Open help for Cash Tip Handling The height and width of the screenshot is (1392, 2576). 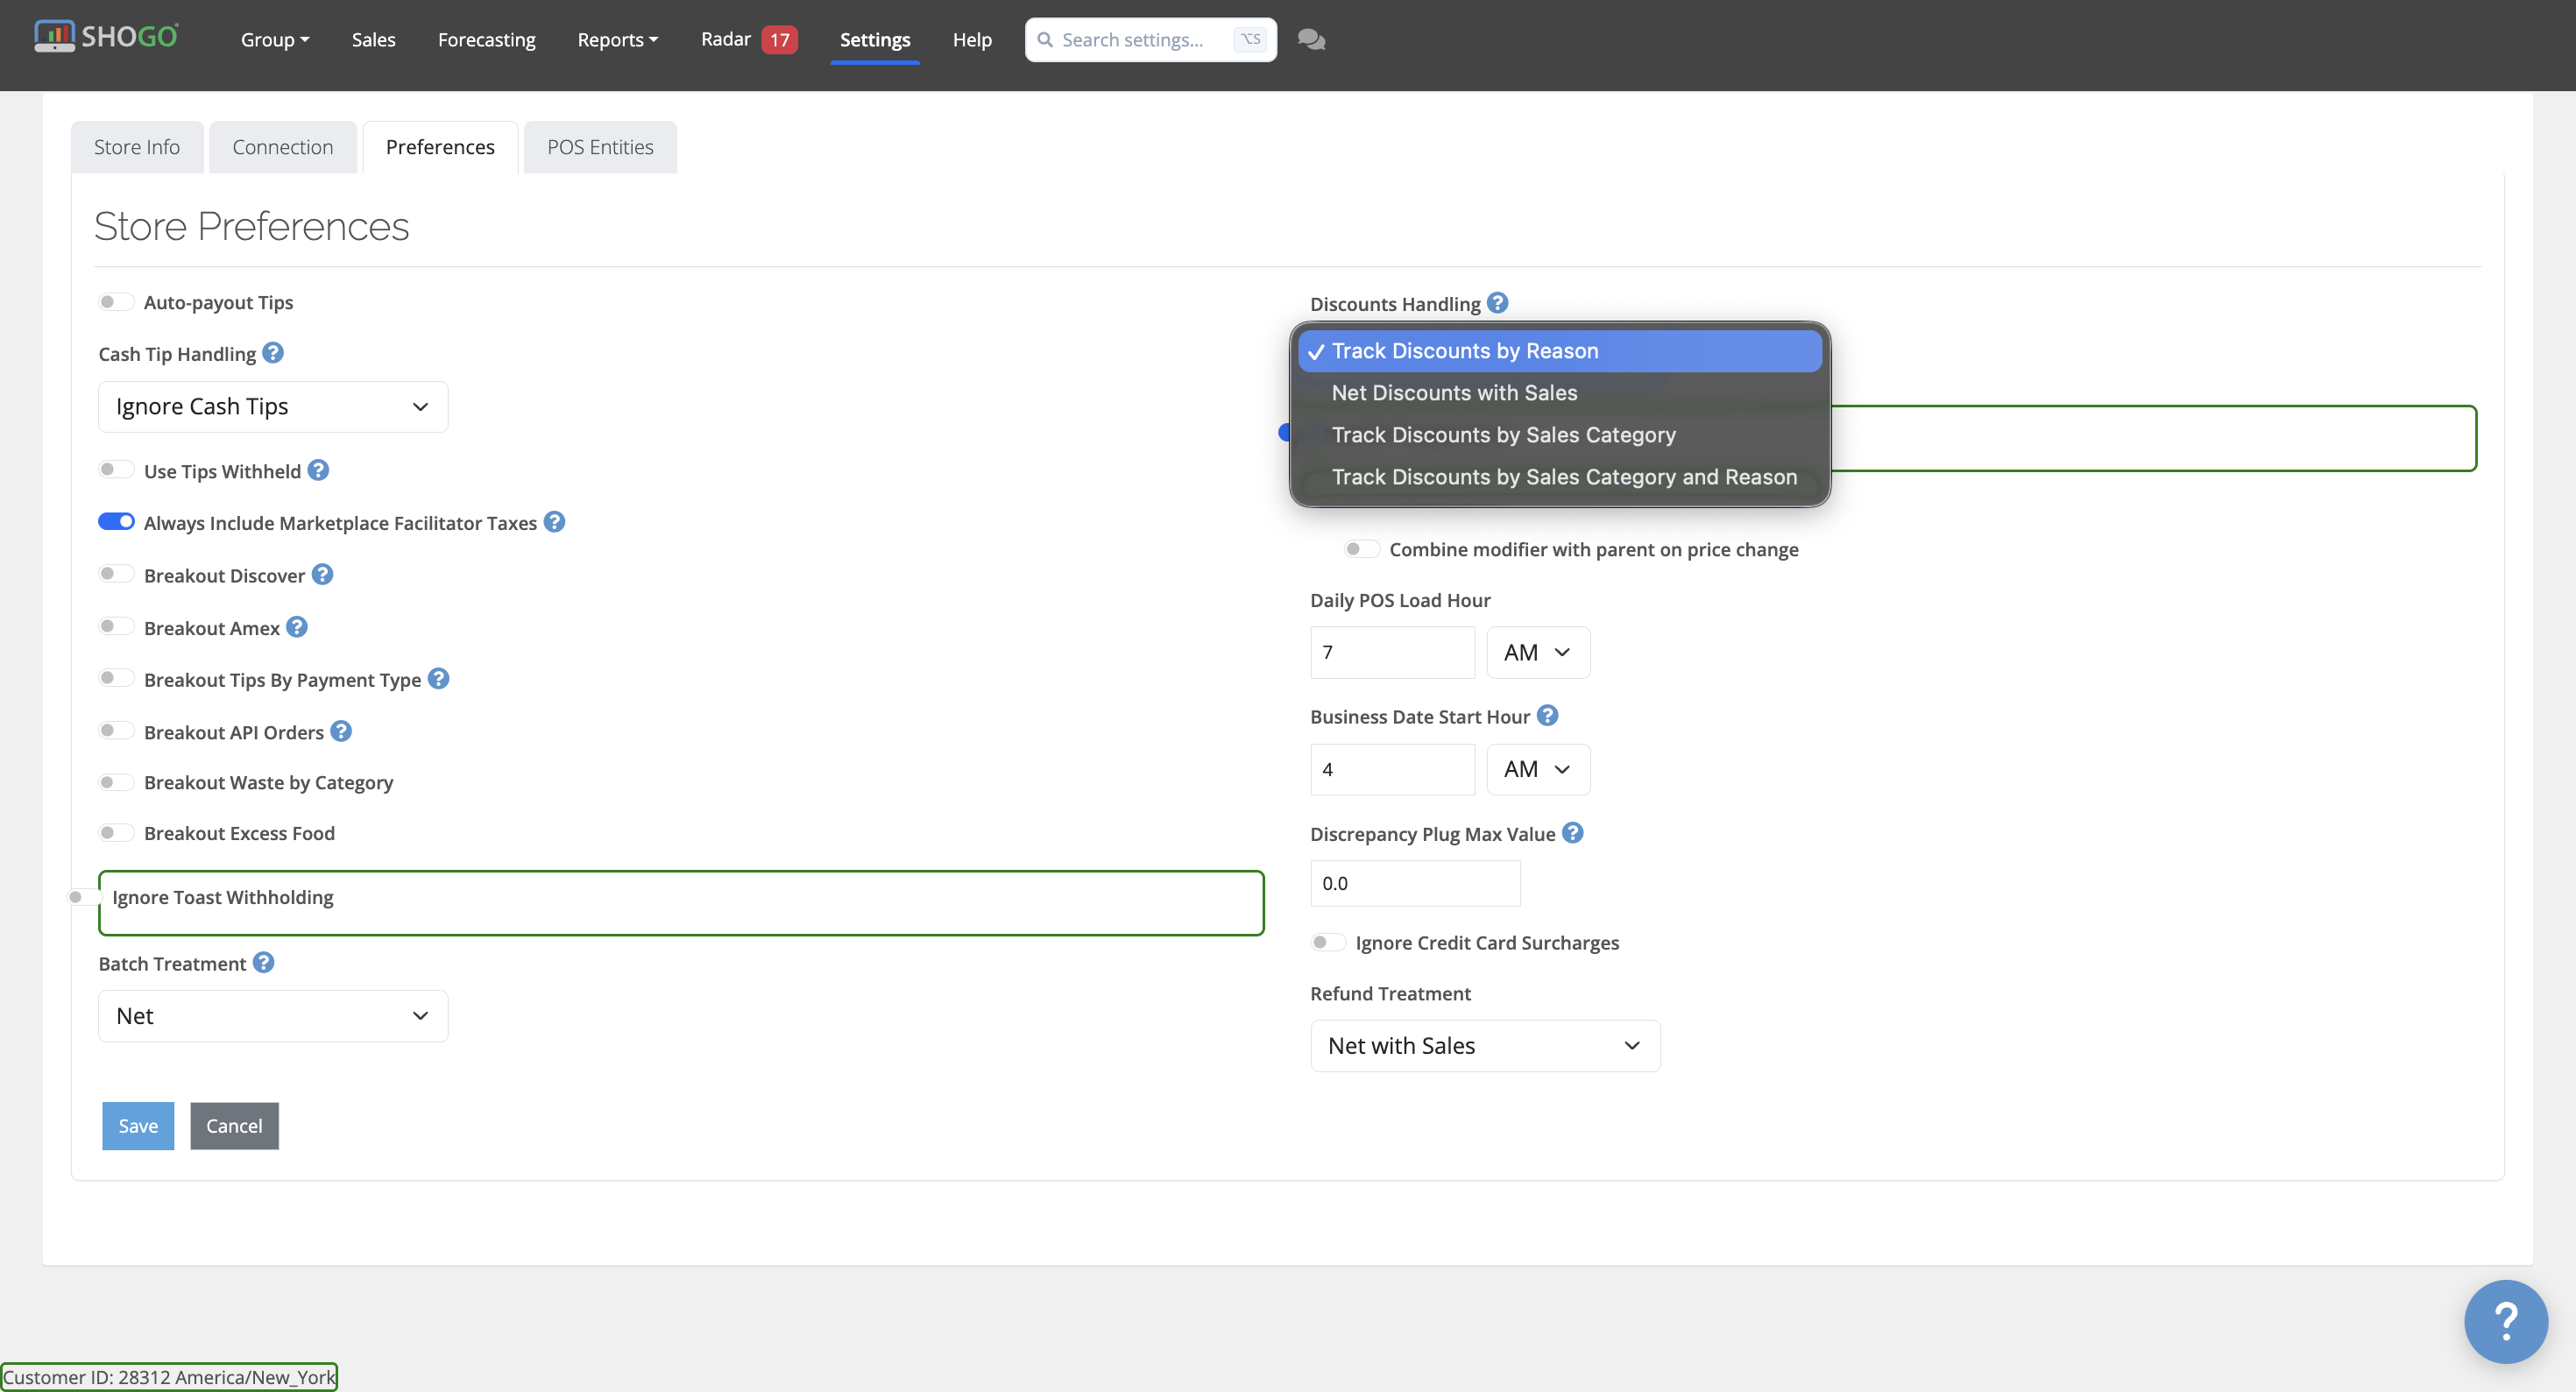tap(273, 353)
